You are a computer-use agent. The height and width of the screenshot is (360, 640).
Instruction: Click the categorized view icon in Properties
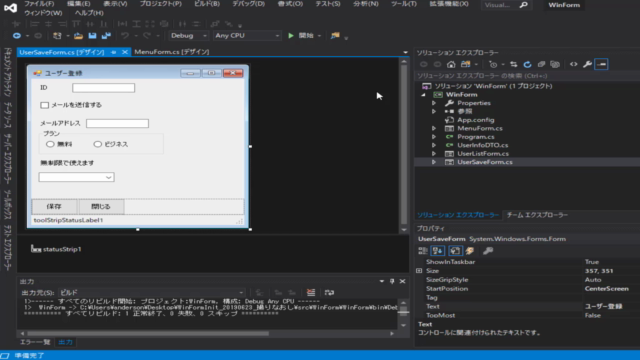click(423, 251)
